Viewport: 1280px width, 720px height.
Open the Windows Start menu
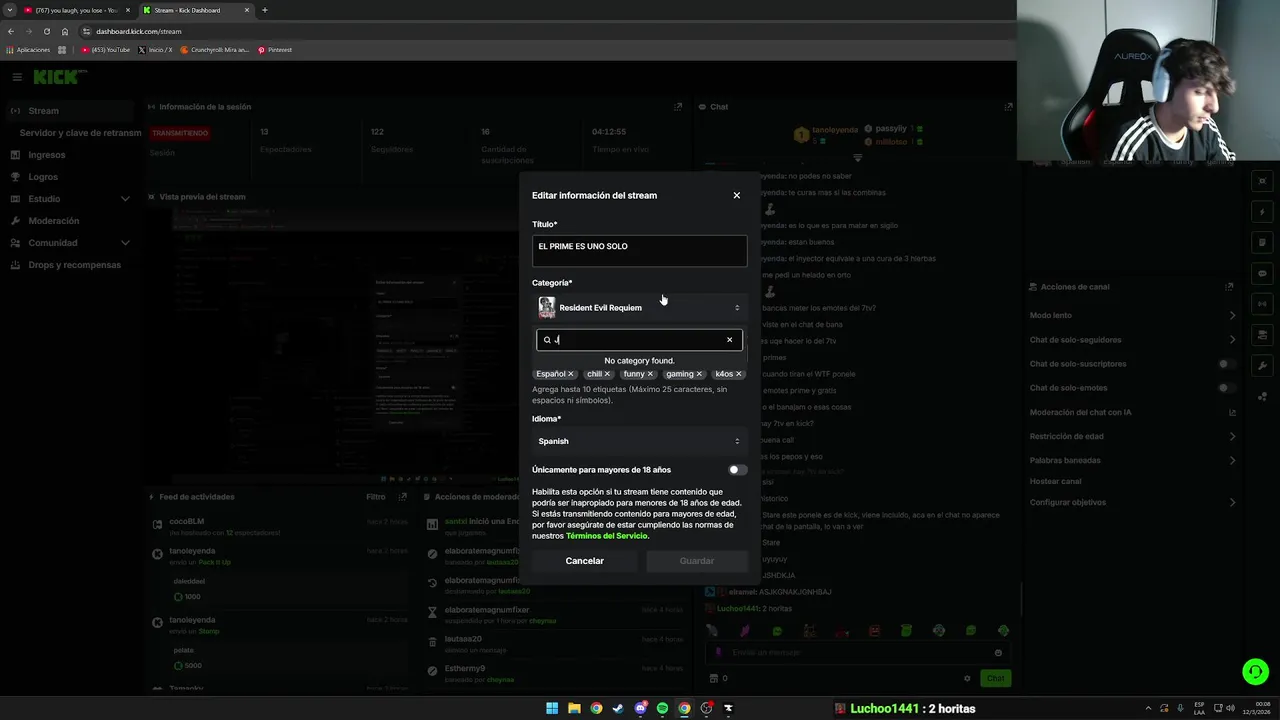pyautogui.click(x=552, y=708)
